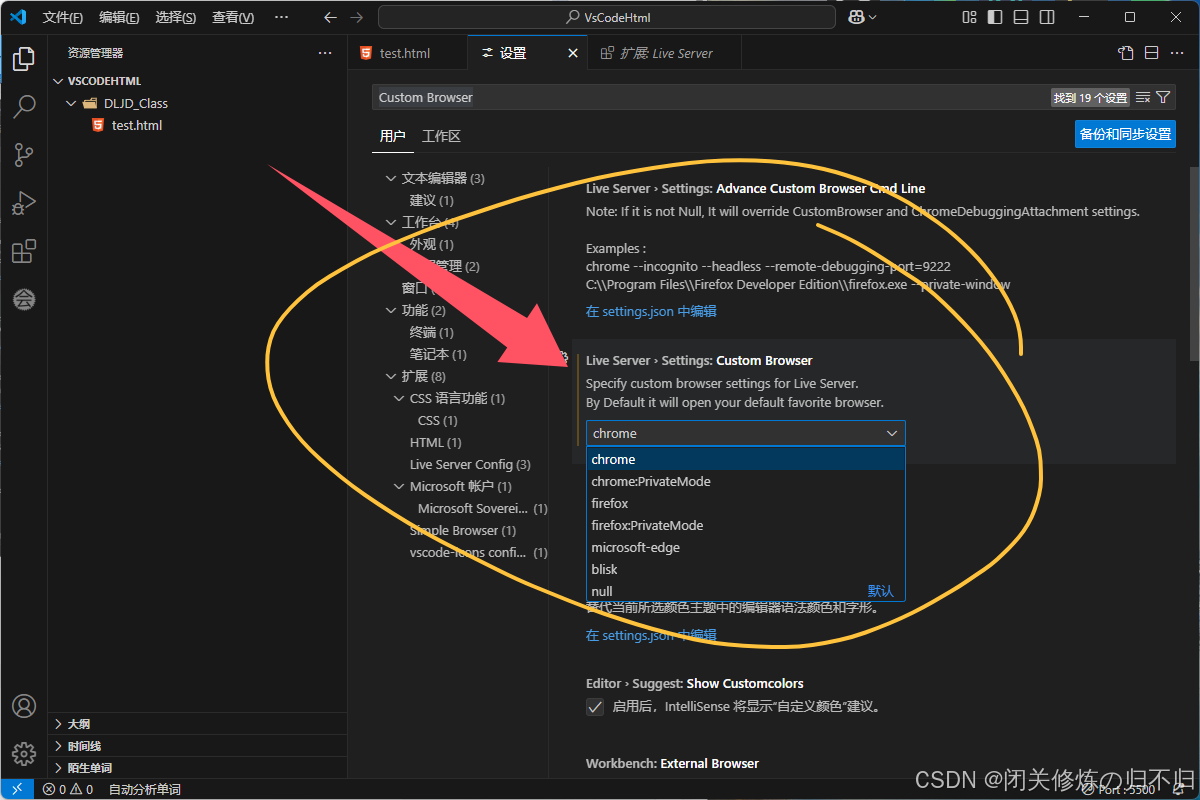
Task: Go forward with the right arrow
Action: pos(358,17)
